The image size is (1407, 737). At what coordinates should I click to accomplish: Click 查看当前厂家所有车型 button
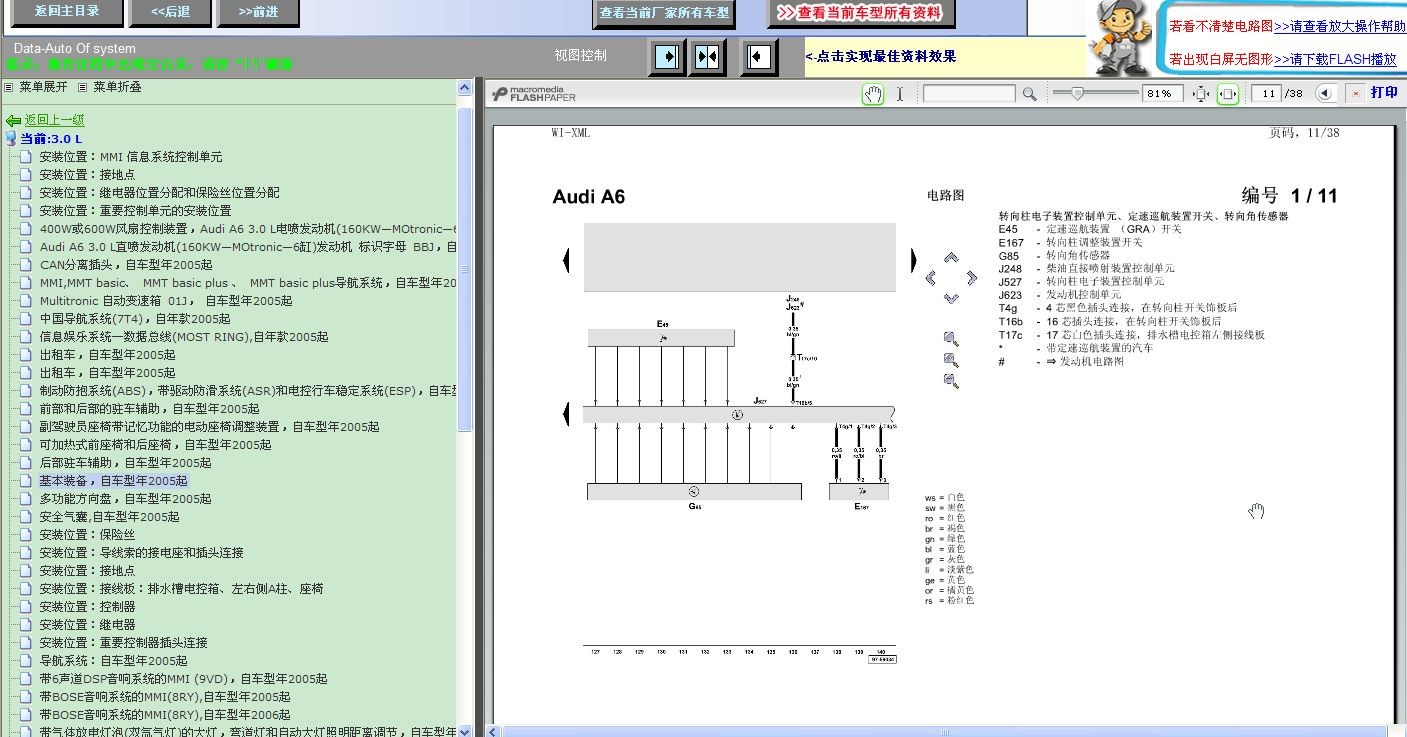click(665, 13)
